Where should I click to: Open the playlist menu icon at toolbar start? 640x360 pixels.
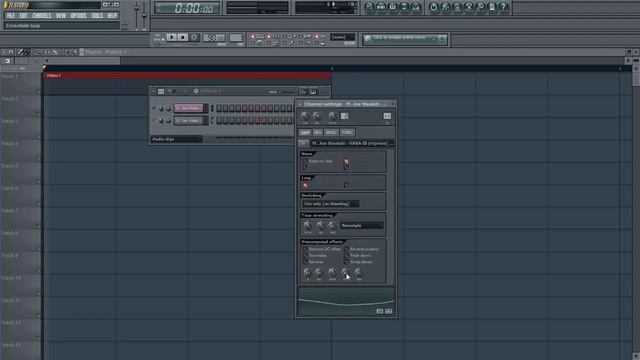click(x=4, y=52)
